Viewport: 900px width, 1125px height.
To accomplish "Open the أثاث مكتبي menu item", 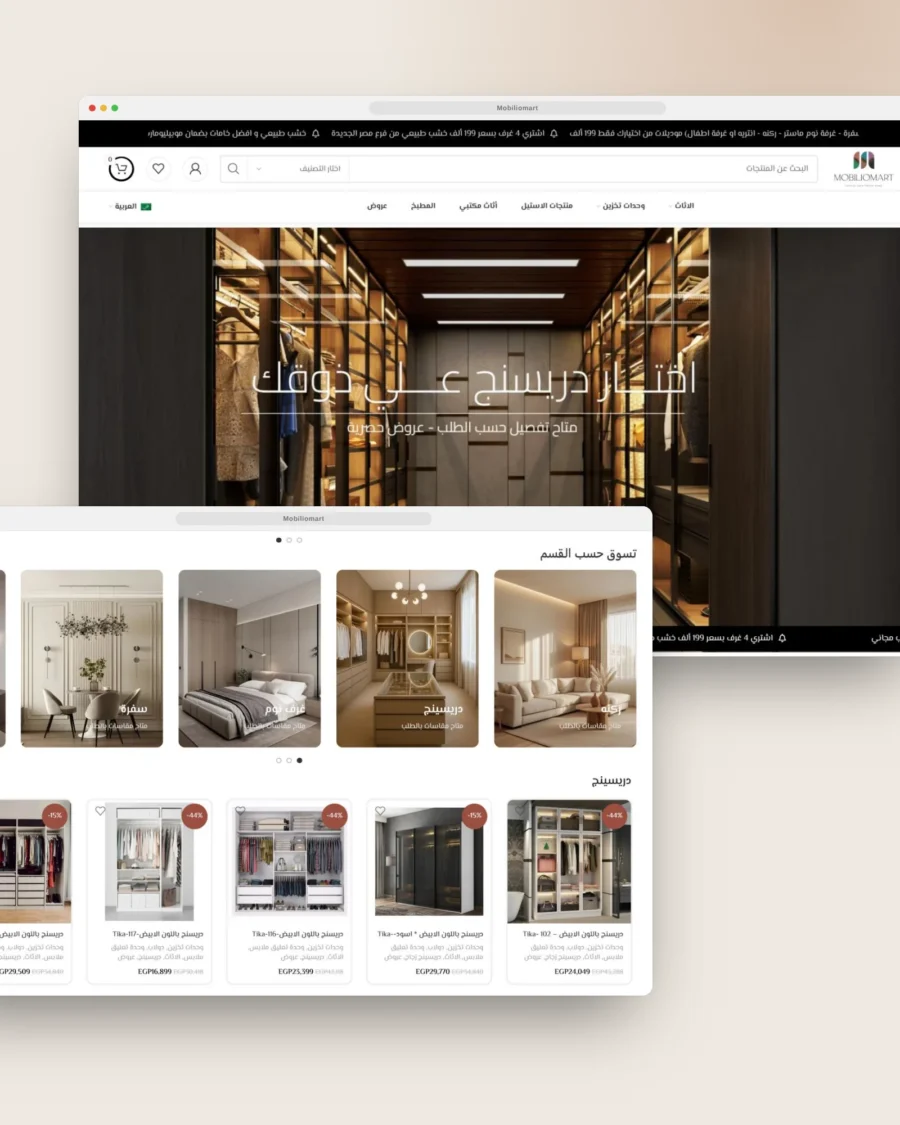I will 478,206.
